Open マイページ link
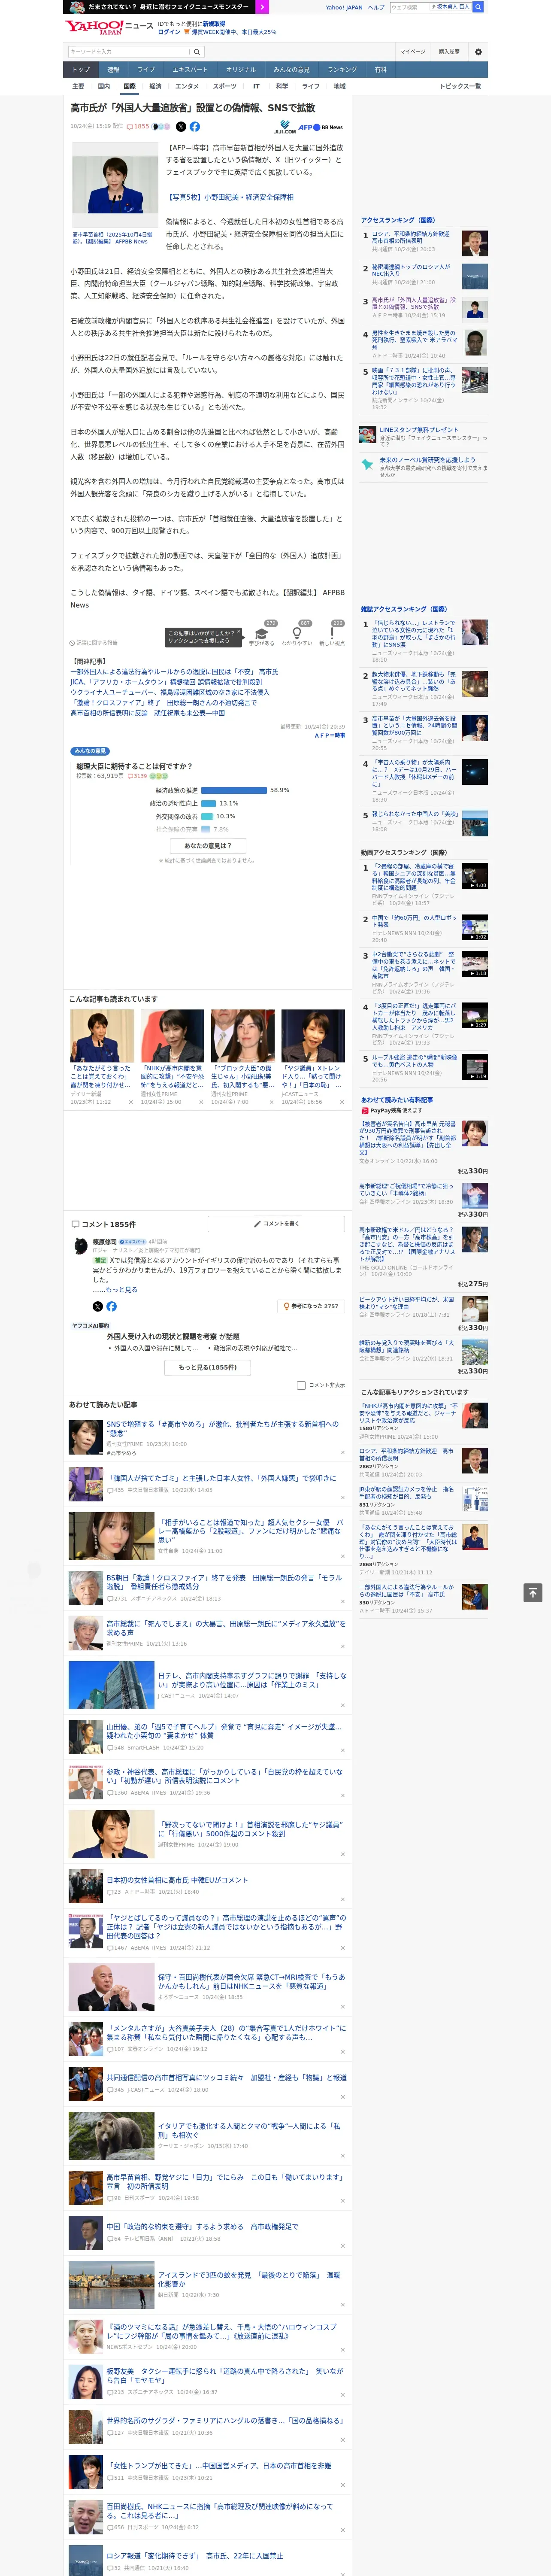Screen dimensions: 551x2576 (412, 51)
